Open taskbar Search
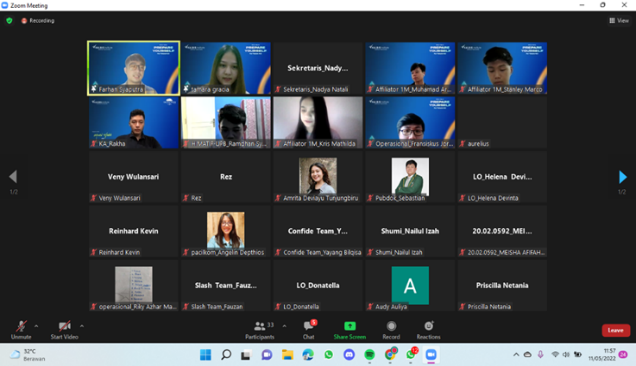Image resolution: width=636 pixels, height=366 pixels. coord(226,355)
